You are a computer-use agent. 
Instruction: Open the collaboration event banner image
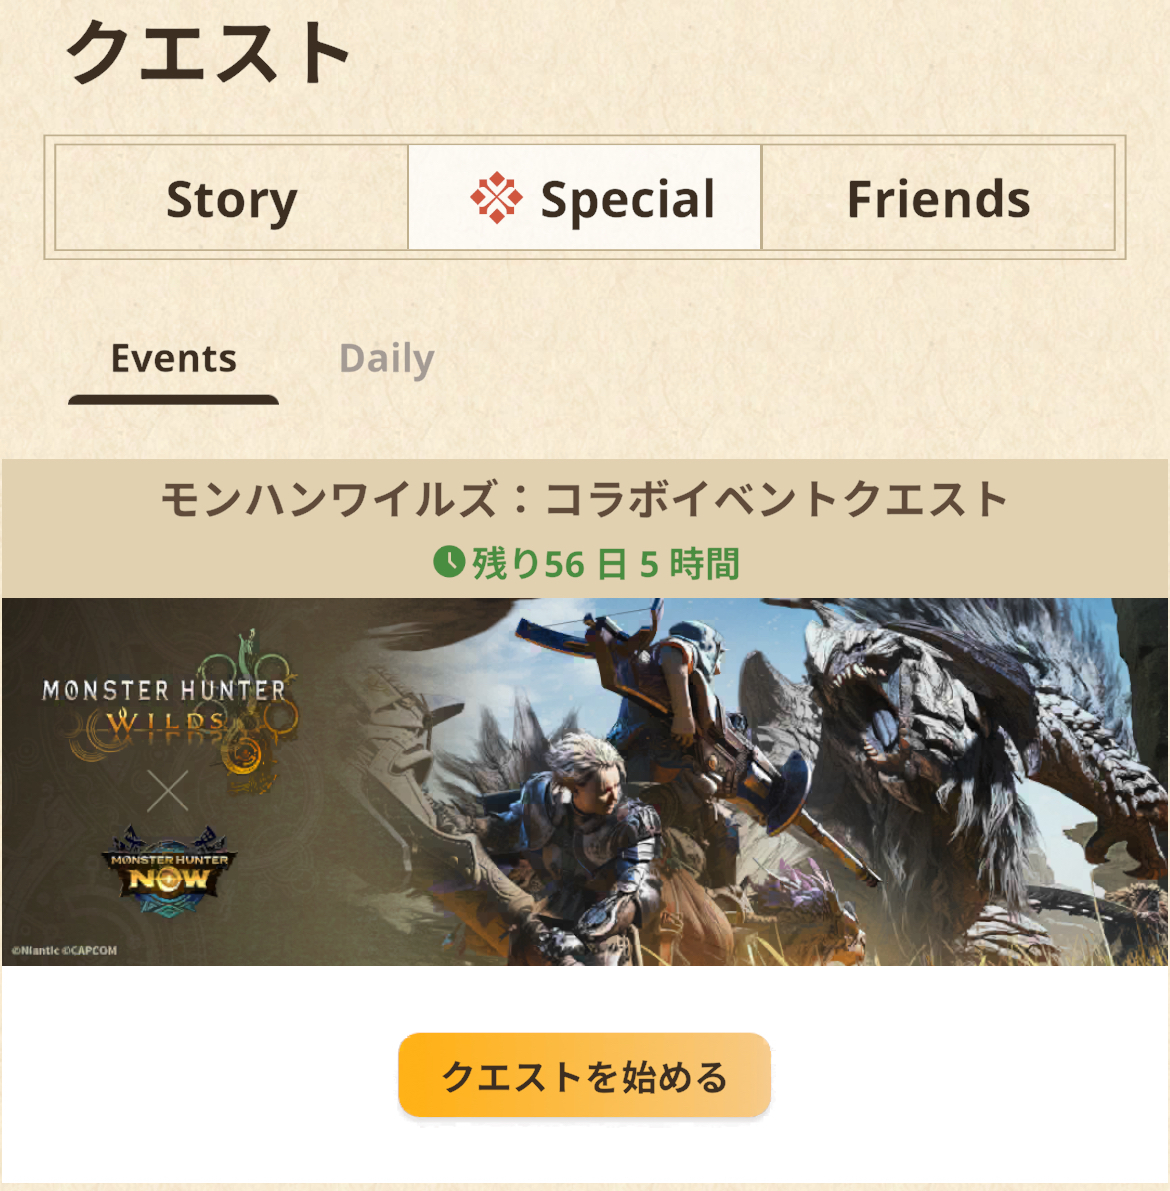pyautogui.click(x=585, y=782)
